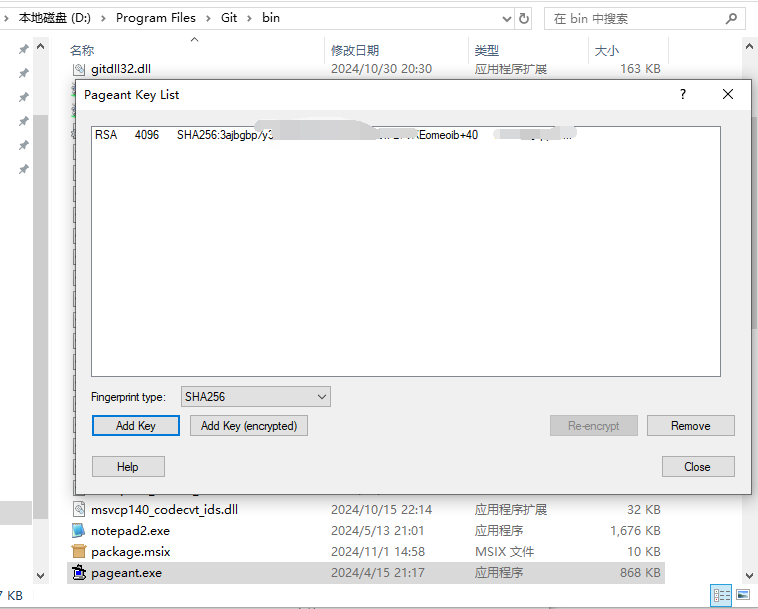Viewport: 758px width, 609px height.
Task: Click Git in address breadcrumb
Action: click(229, 18)
